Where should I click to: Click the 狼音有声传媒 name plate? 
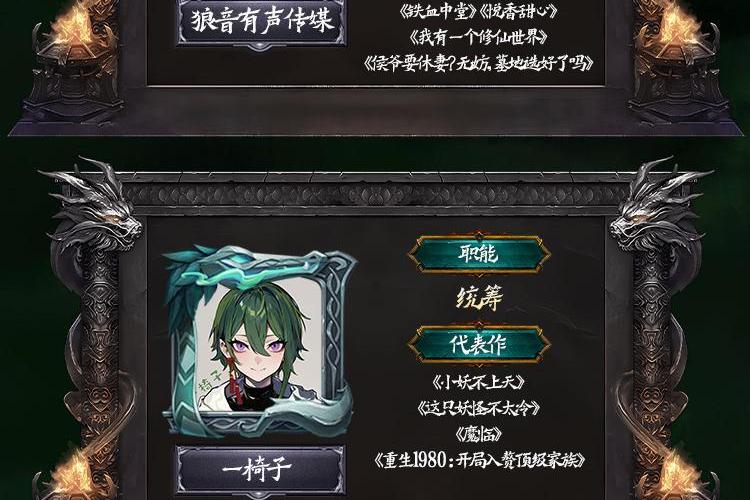click(x=261, y=22)
